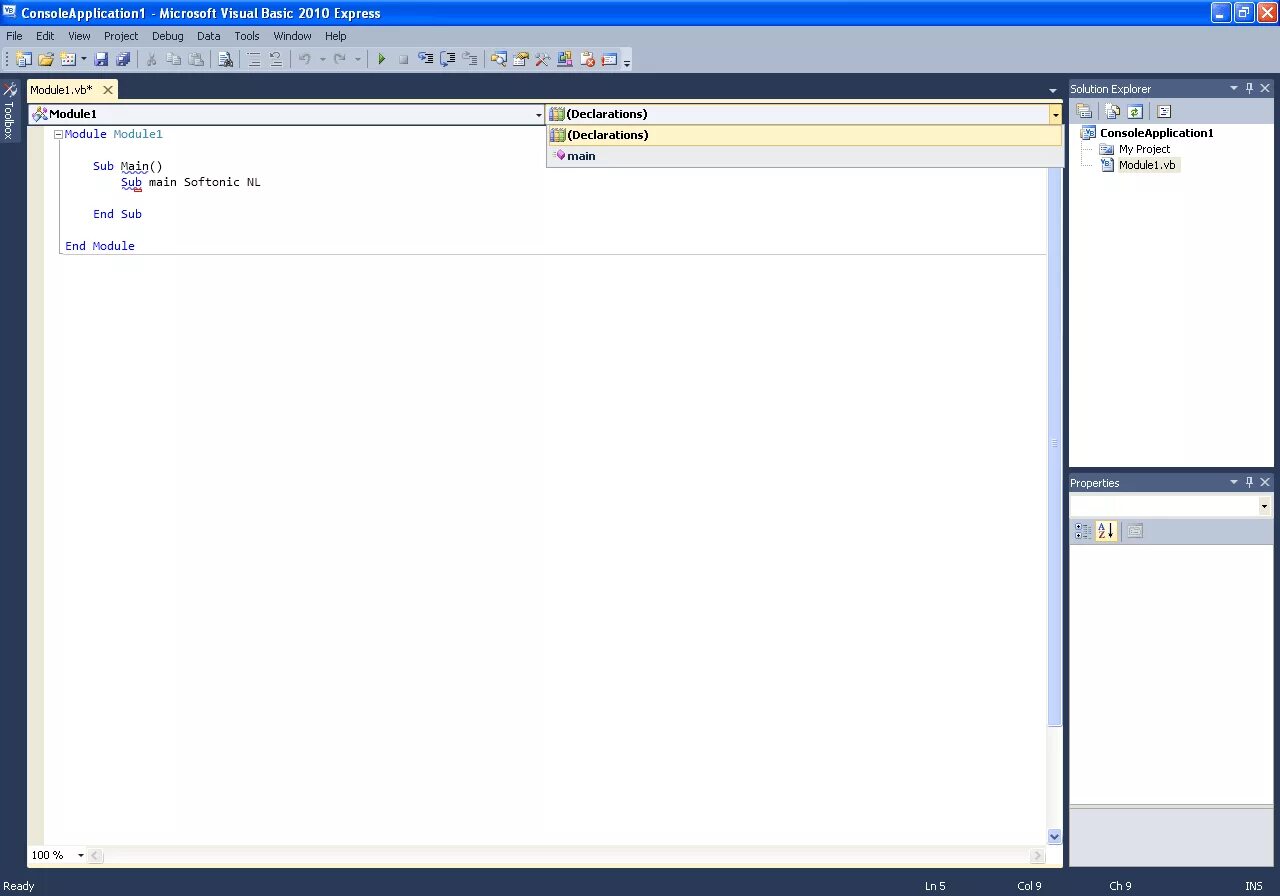Click the New Project toolbar icon
Image resolution: width=1280 pixels, height=896 pixels.
(23, 59)
